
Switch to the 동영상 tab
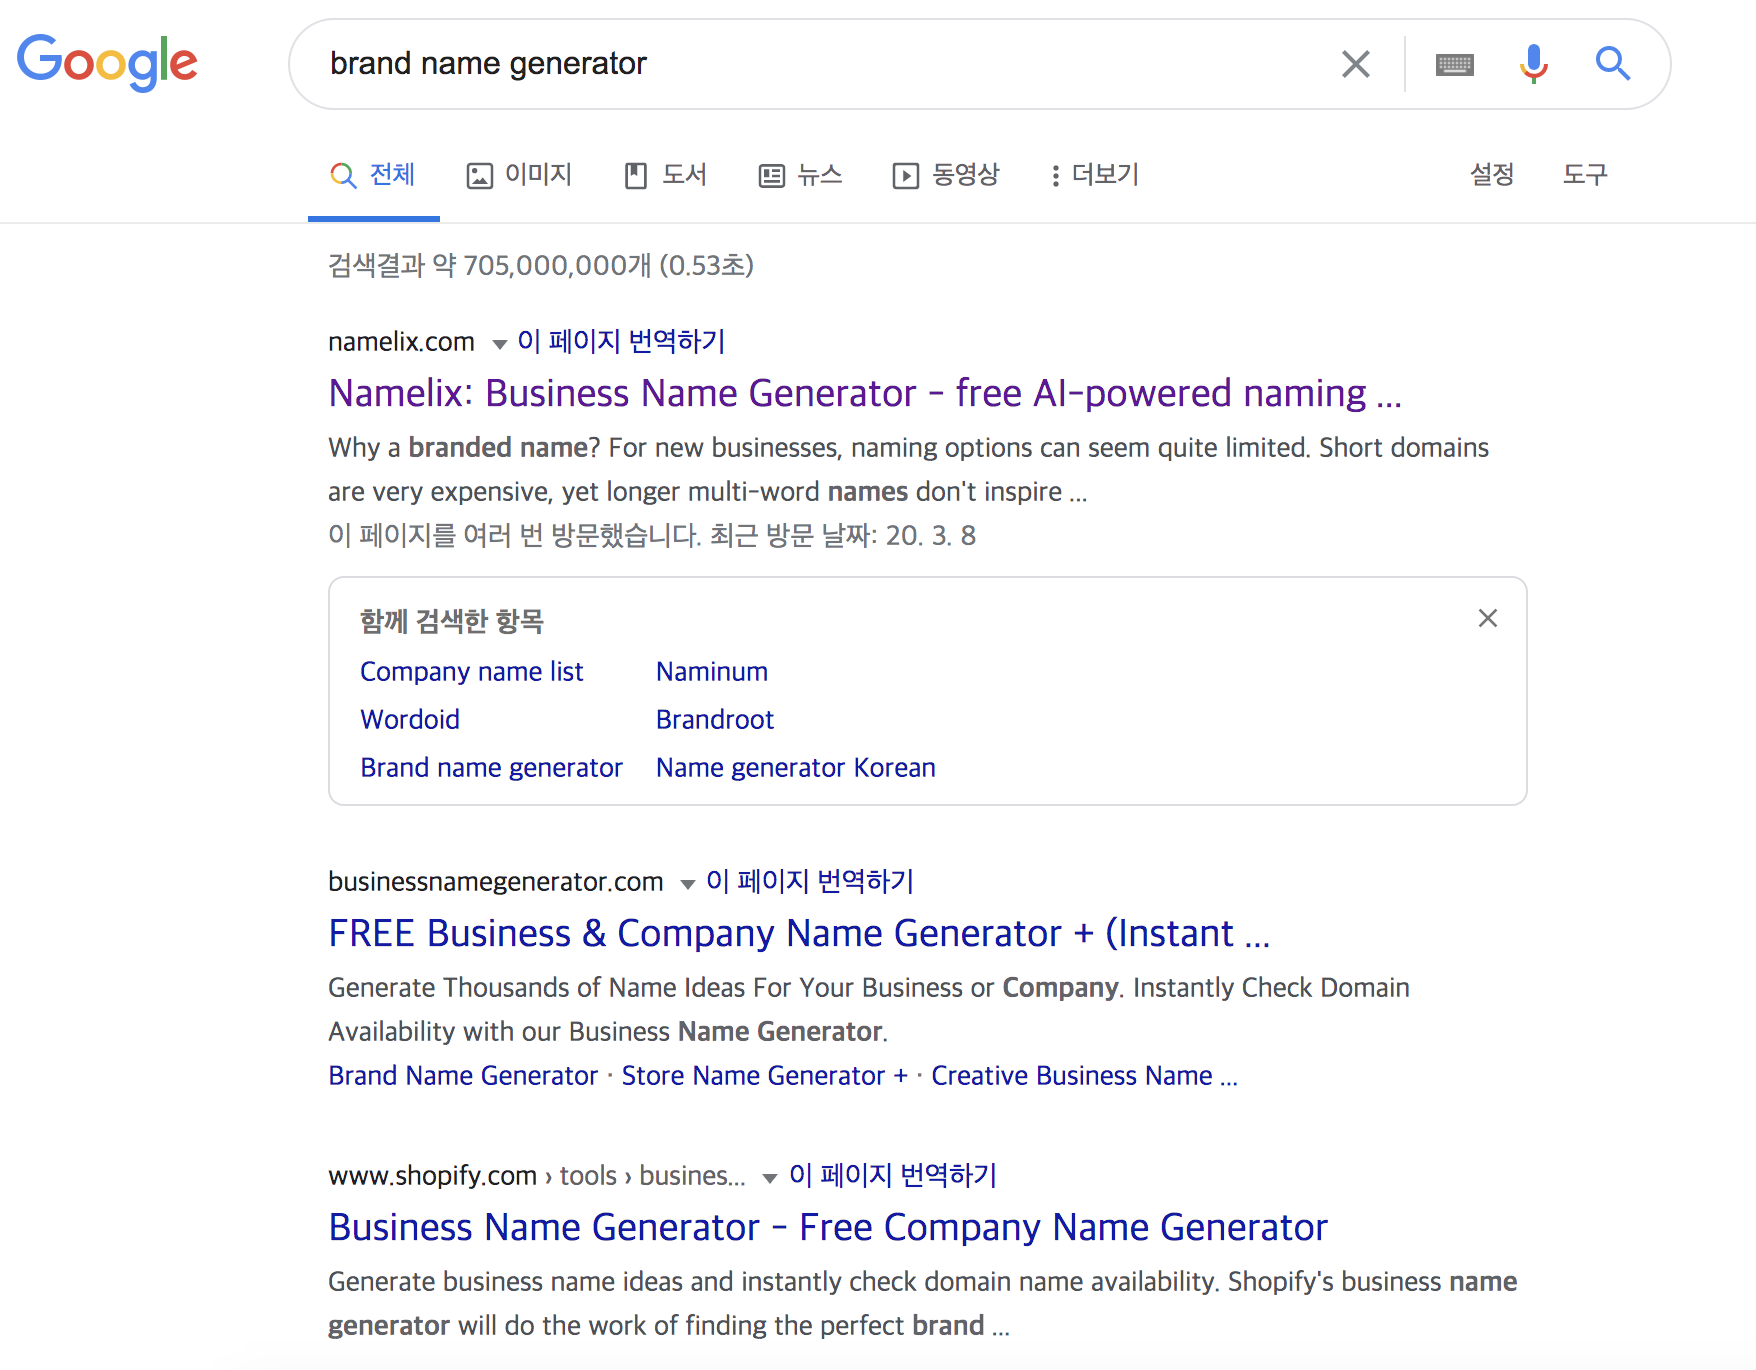pyautogui.click(x=946, y=175)
